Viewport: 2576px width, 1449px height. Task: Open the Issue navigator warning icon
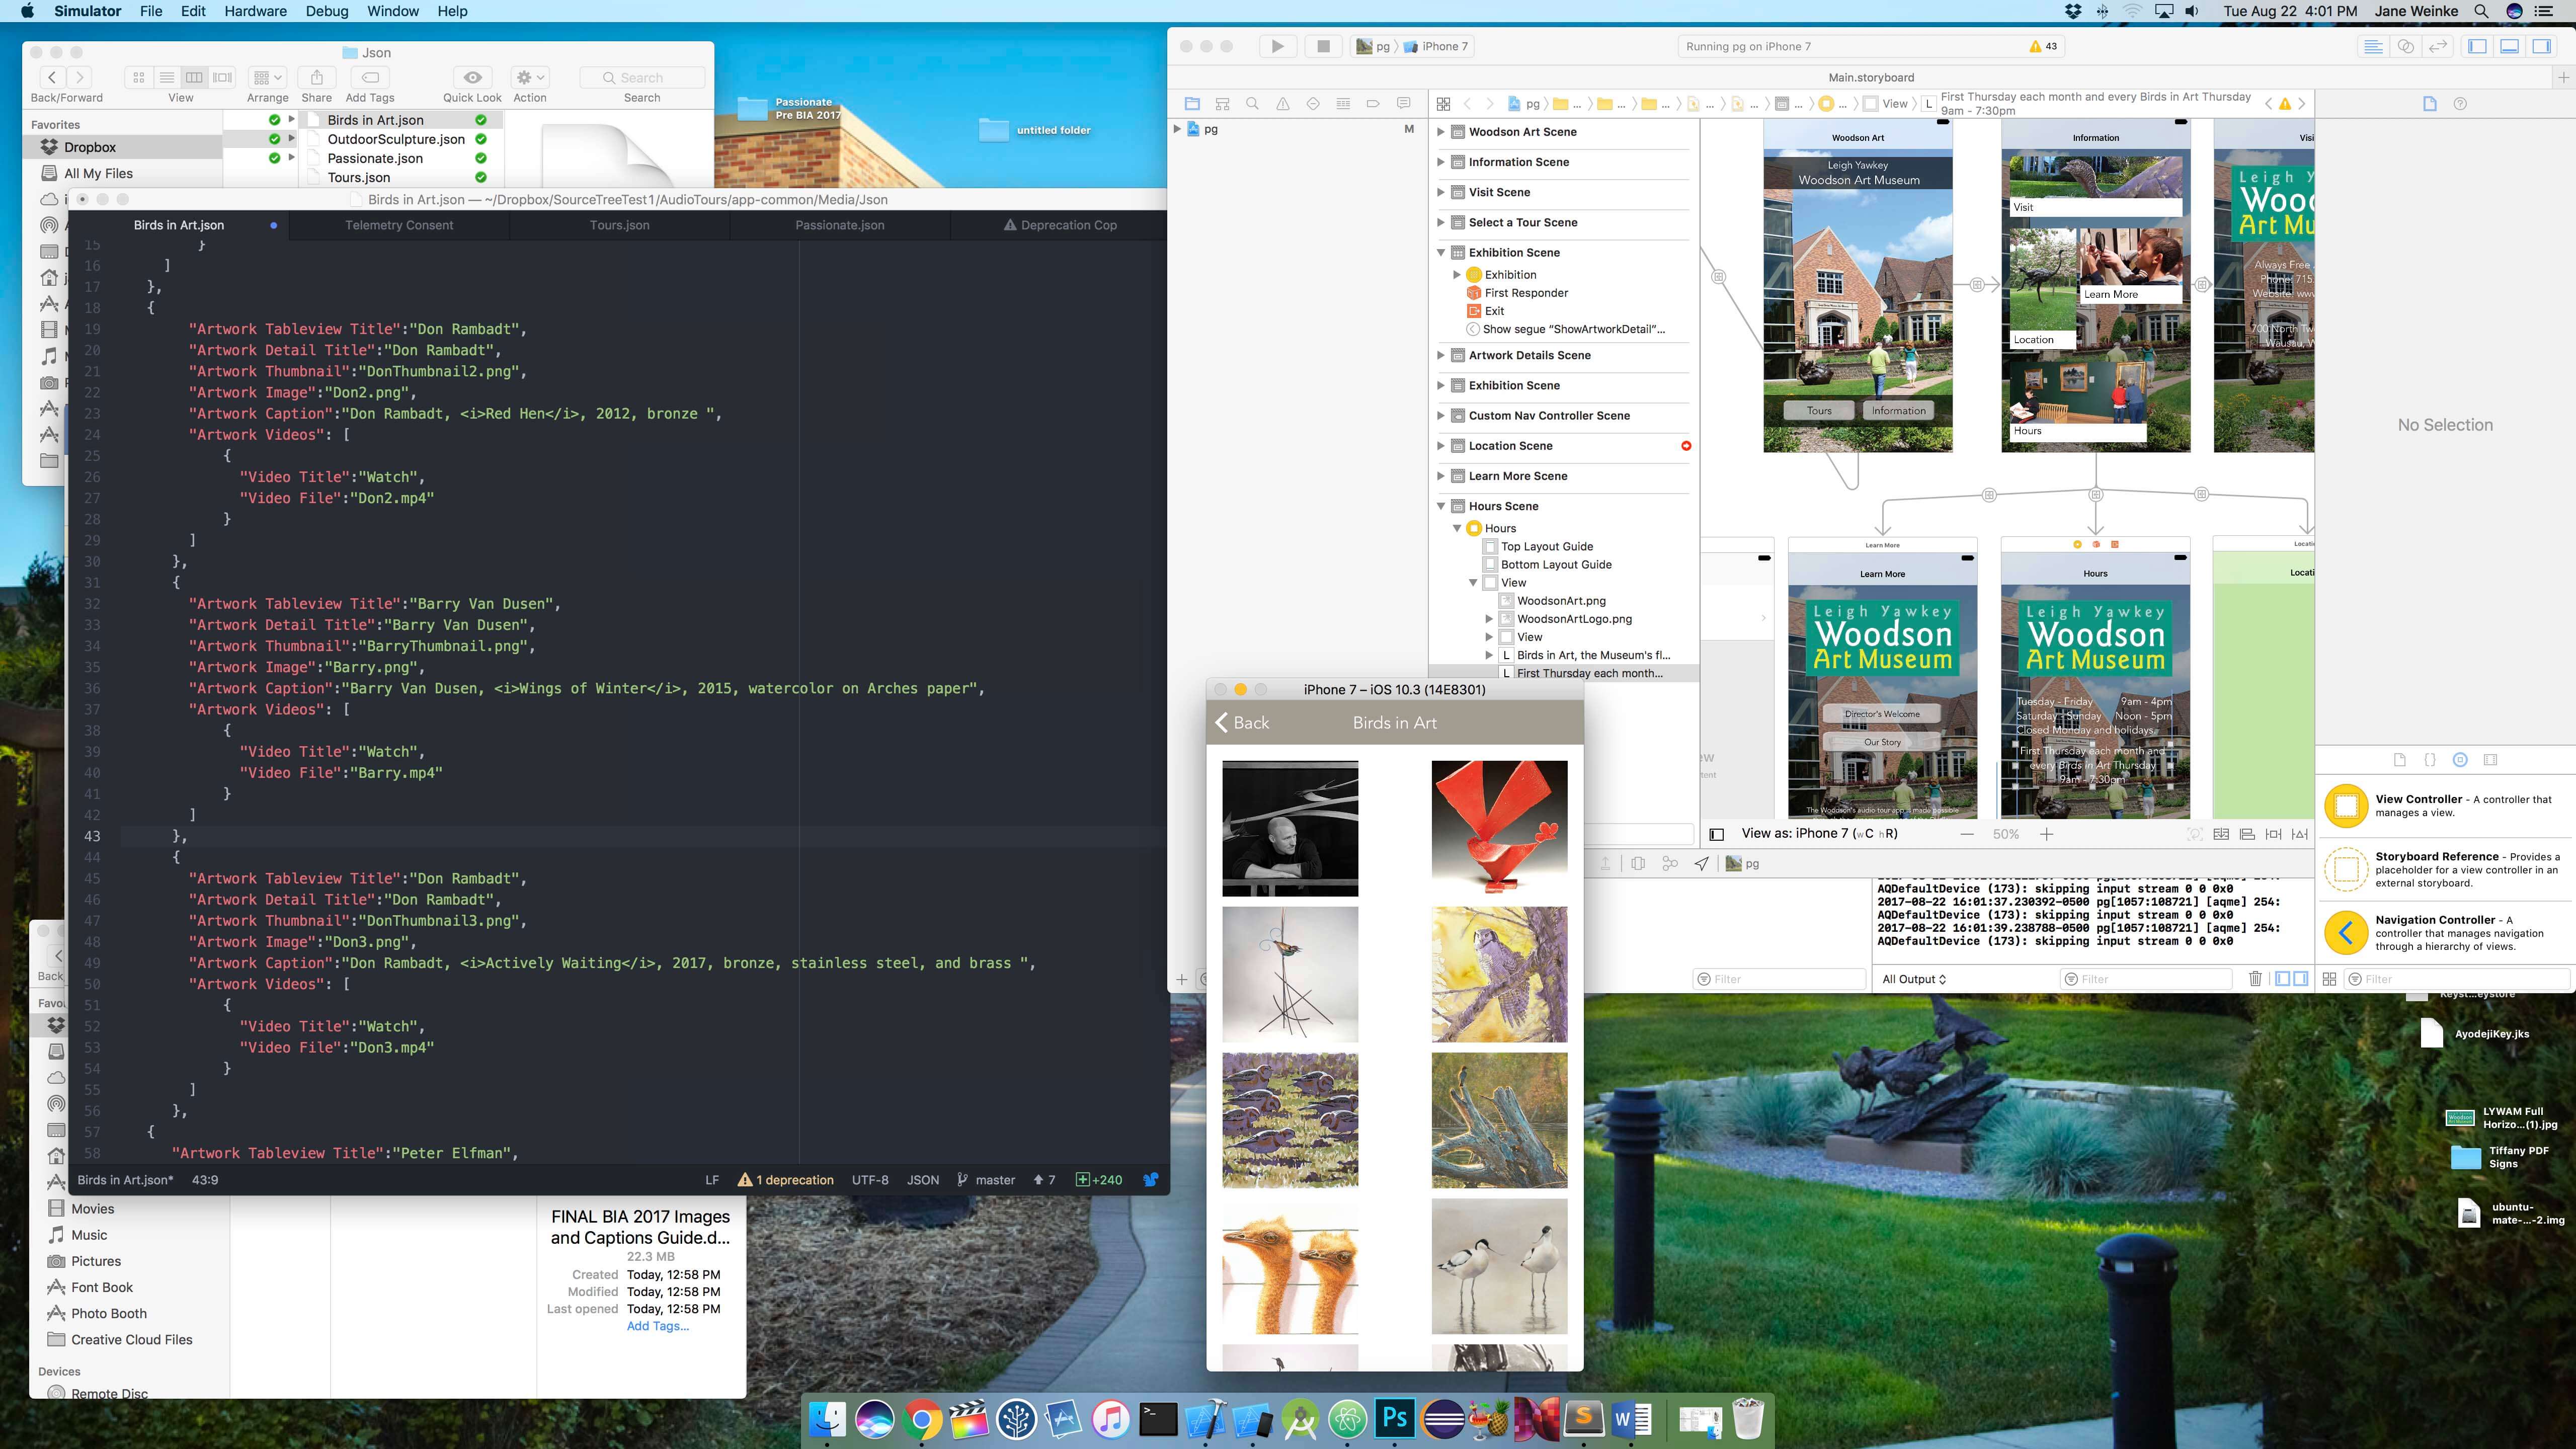tap(1283, 104)
